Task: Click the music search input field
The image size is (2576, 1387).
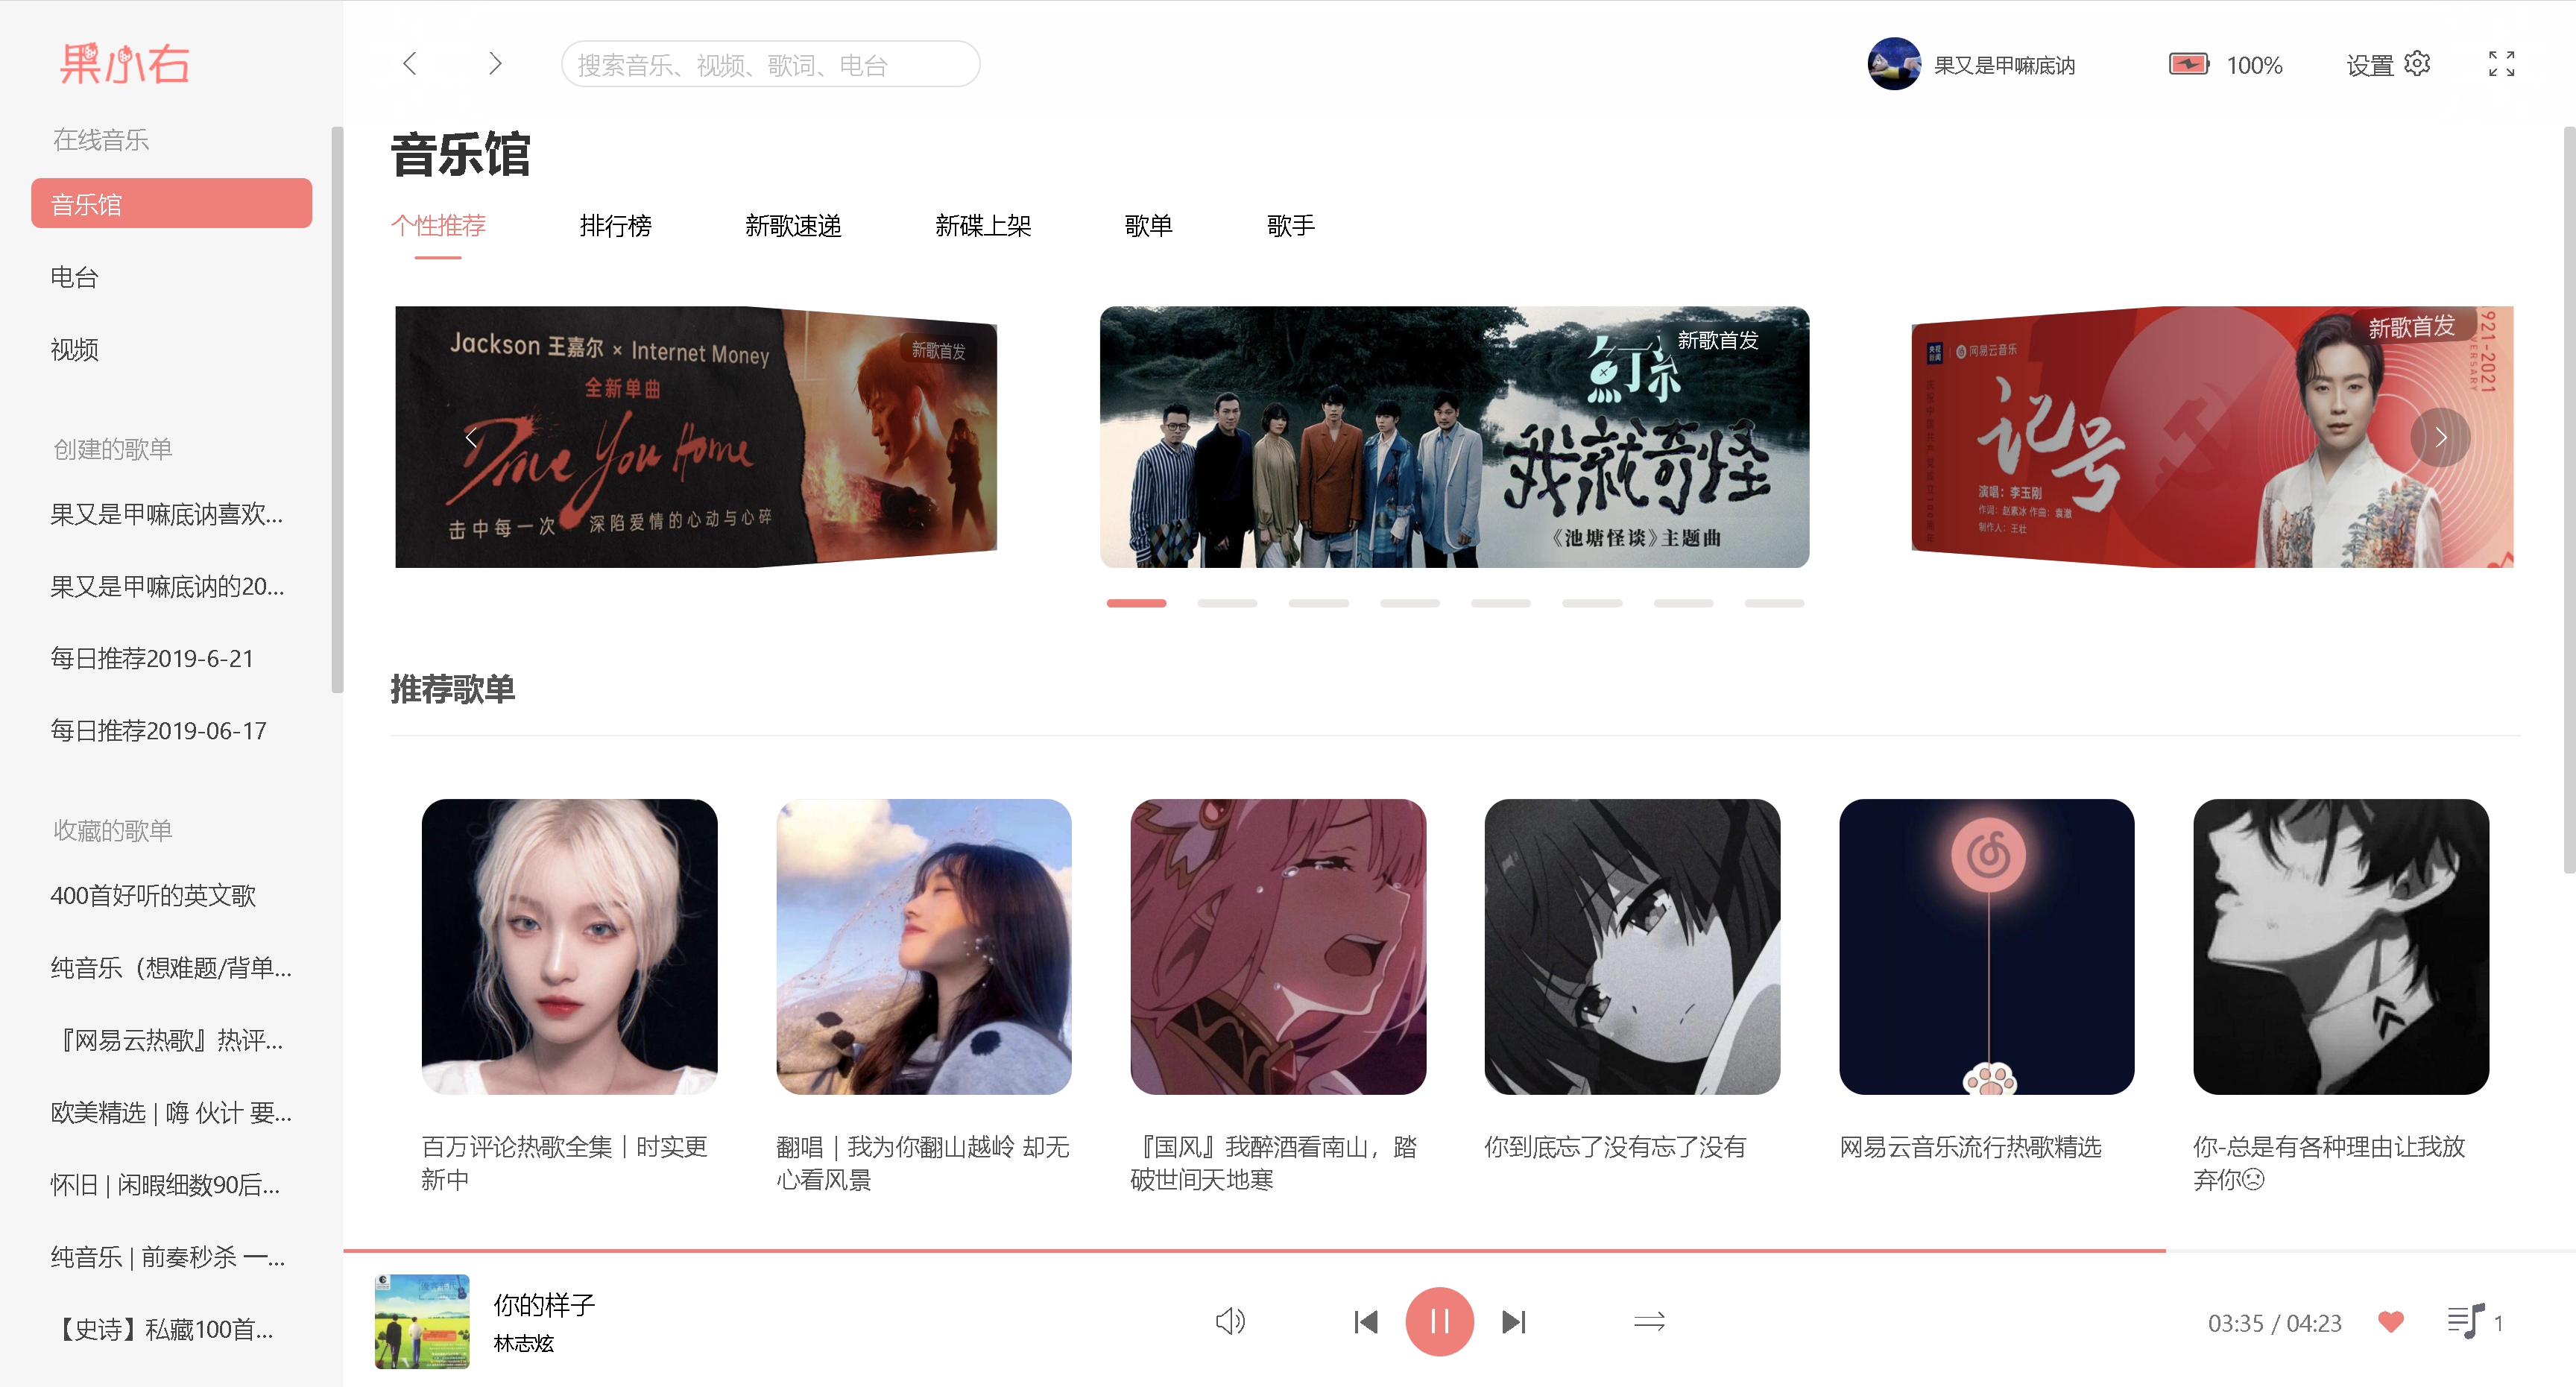Action: [770, 65]
